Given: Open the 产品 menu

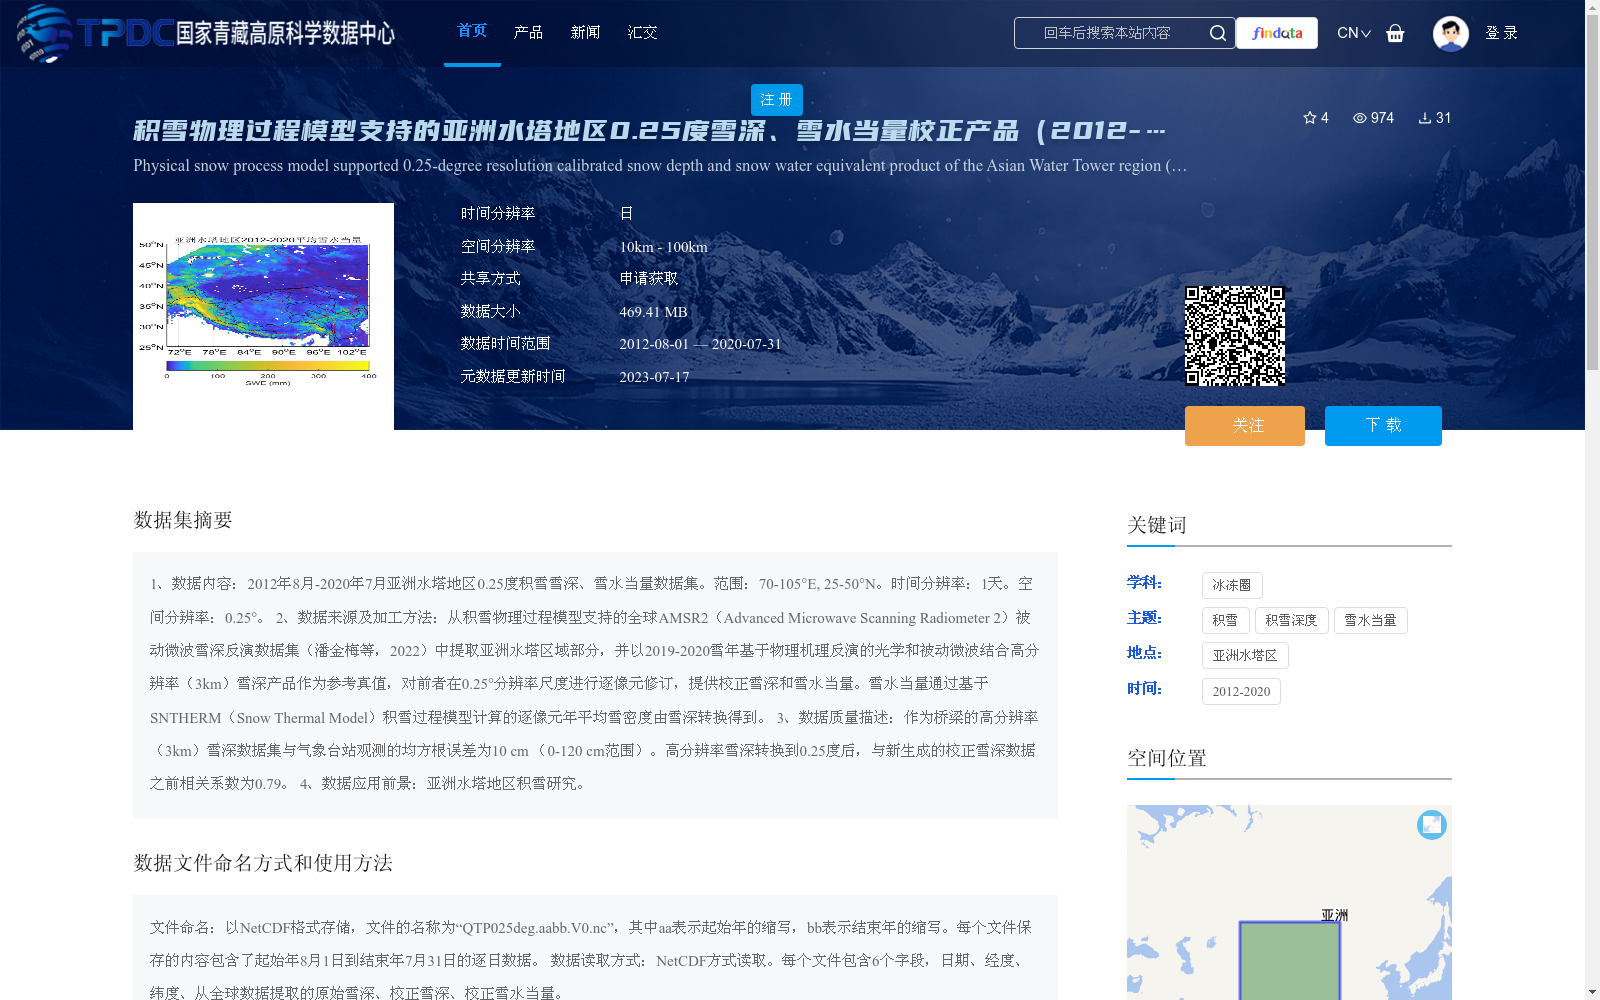Looking at the screenshot, I should 528,33.
